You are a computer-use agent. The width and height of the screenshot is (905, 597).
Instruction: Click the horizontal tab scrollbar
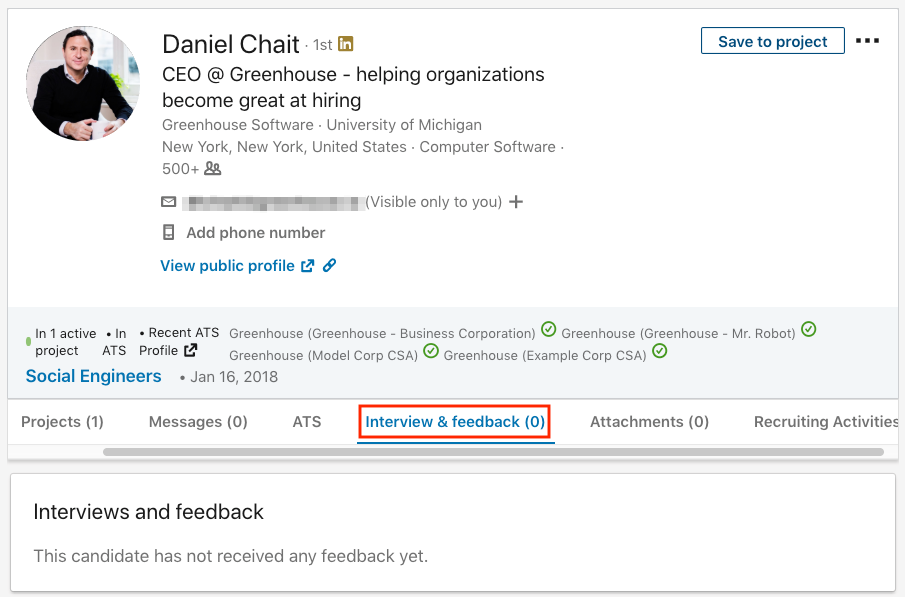point(493,452)
